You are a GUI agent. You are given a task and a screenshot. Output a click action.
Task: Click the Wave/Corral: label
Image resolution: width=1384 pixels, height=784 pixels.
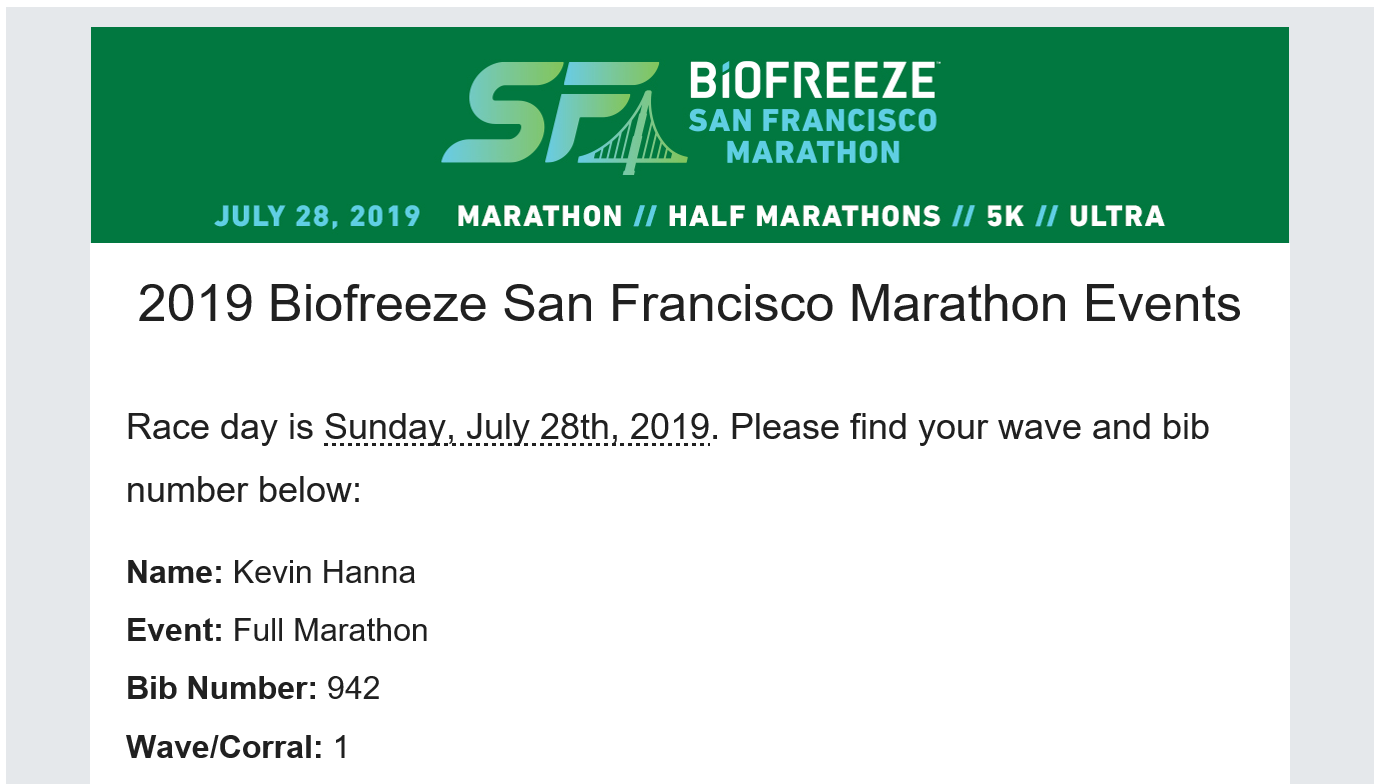point(225,747)
